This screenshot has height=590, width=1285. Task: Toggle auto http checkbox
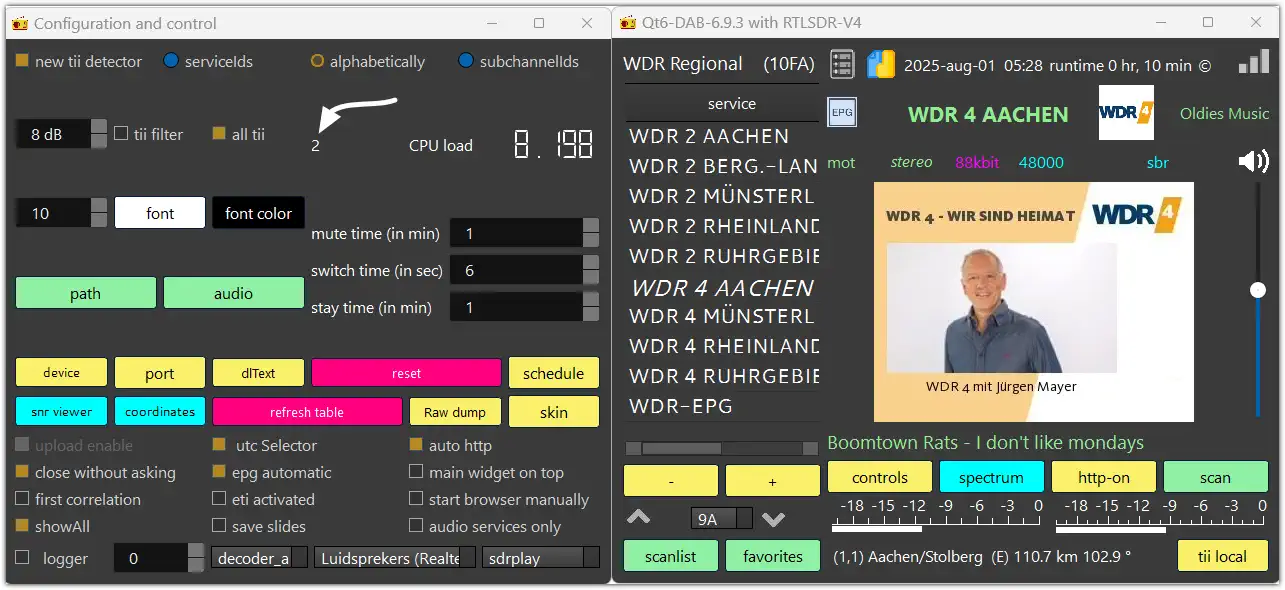416,445
